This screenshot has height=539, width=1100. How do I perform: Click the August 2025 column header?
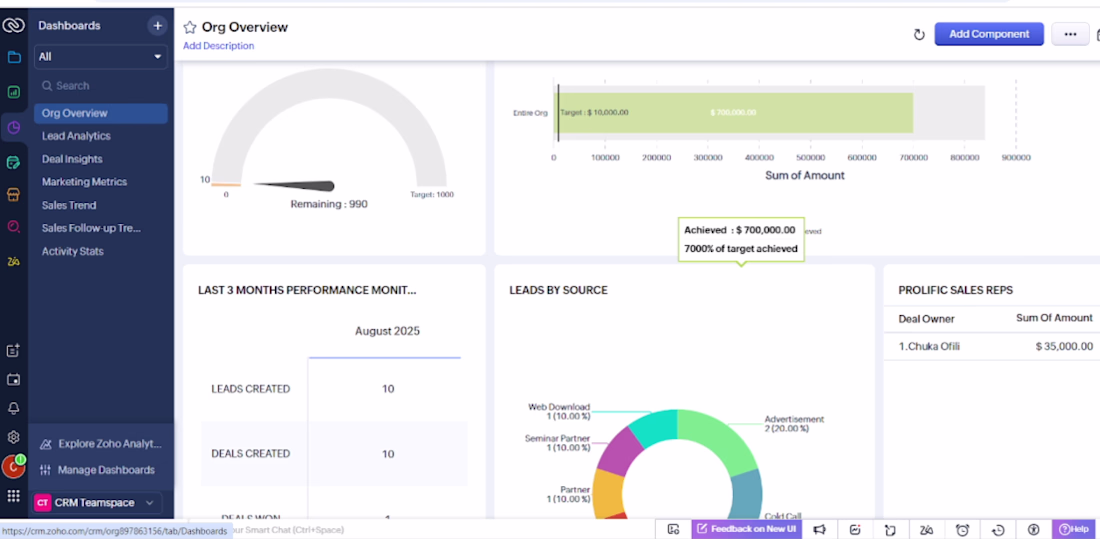pos(387,331)
